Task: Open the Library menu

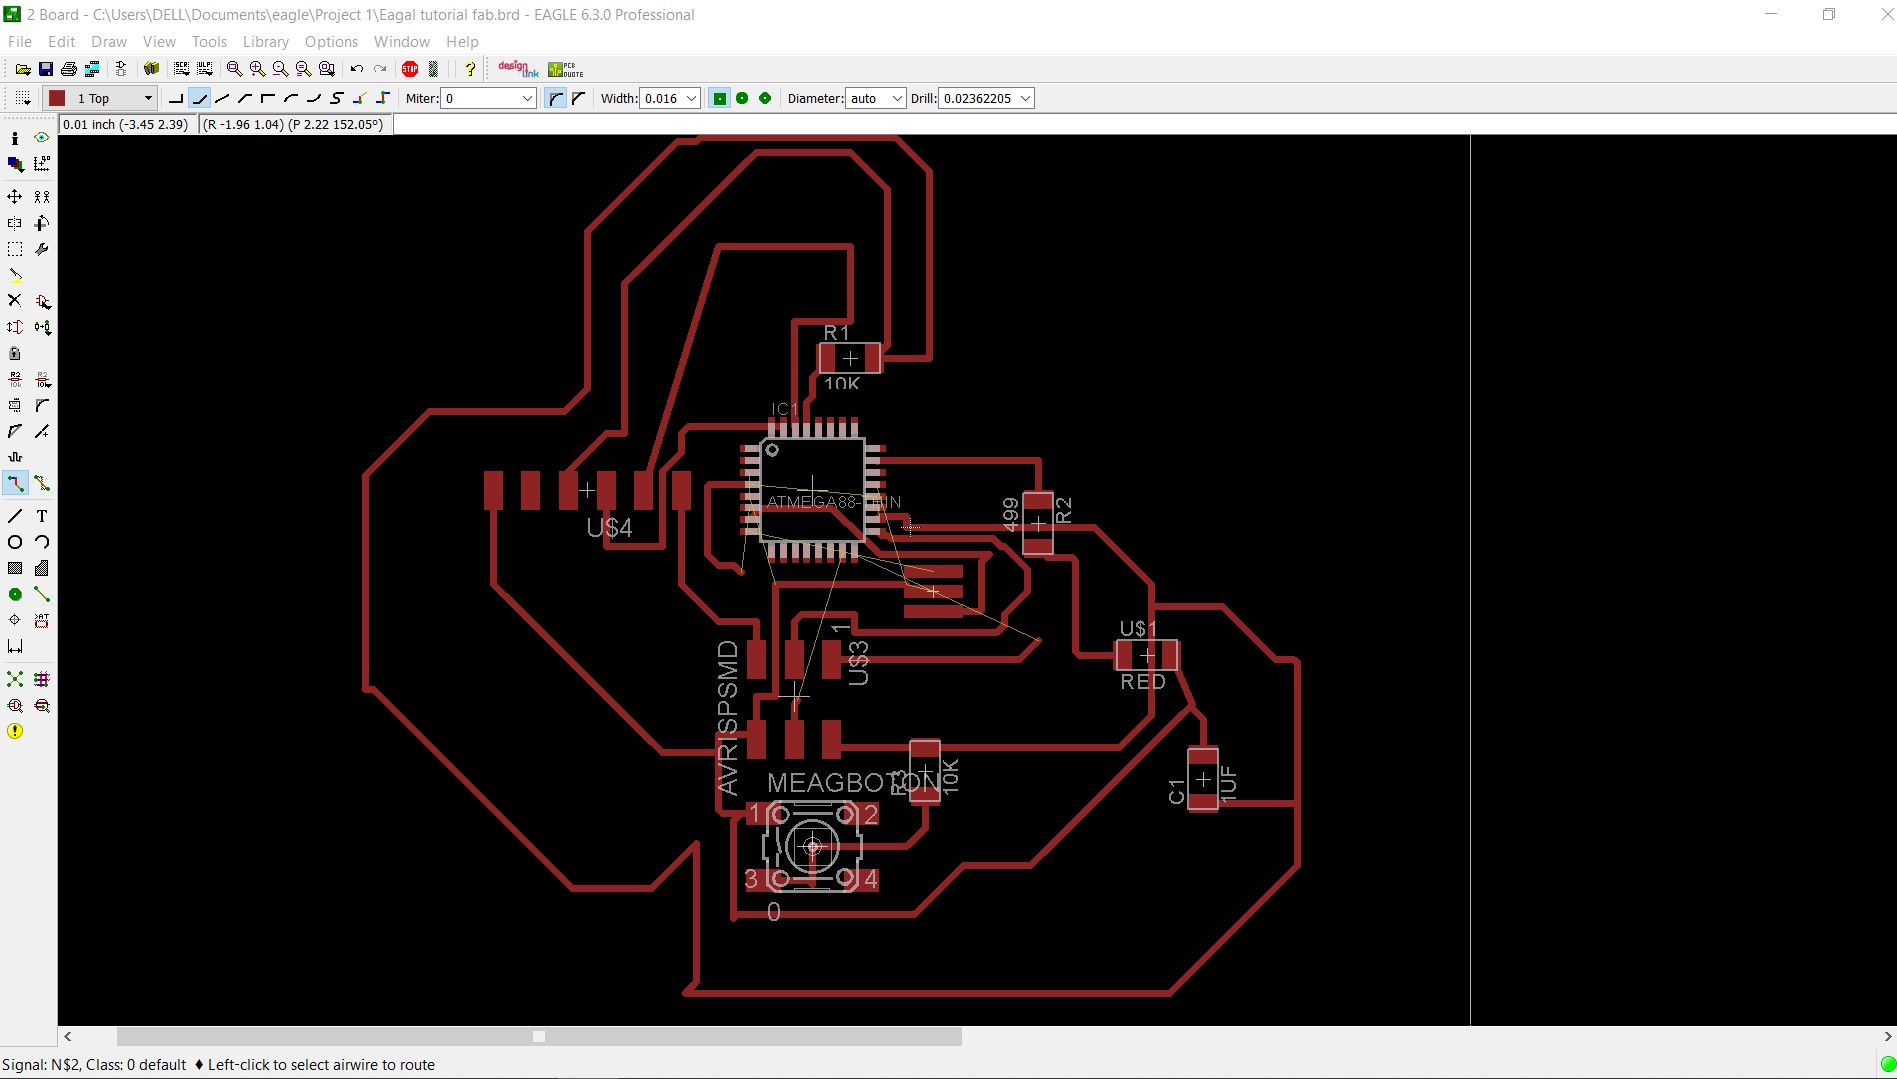Action: click(x=265, y=41)
